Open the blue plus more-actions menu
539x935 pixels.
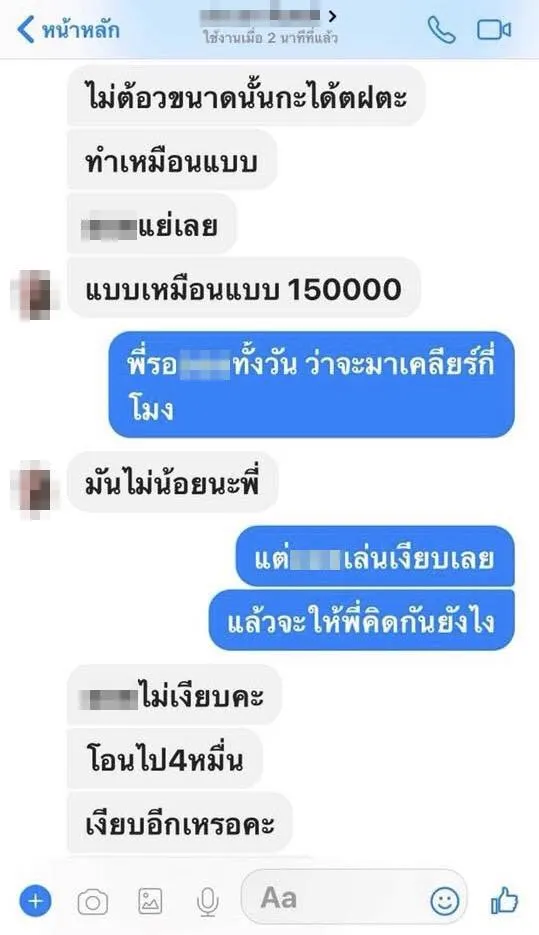(x=36, y=900)
